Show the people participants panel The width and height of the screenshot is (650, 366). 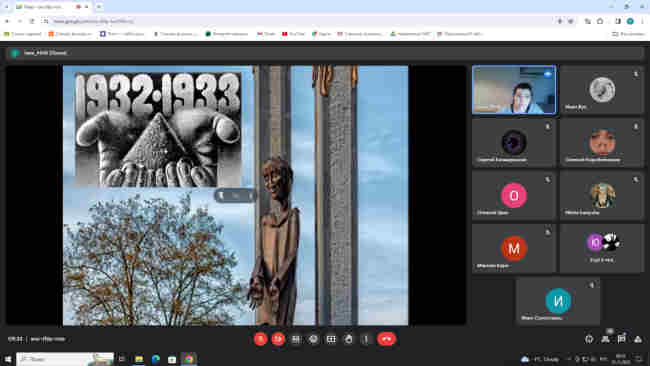coord(606,339)
